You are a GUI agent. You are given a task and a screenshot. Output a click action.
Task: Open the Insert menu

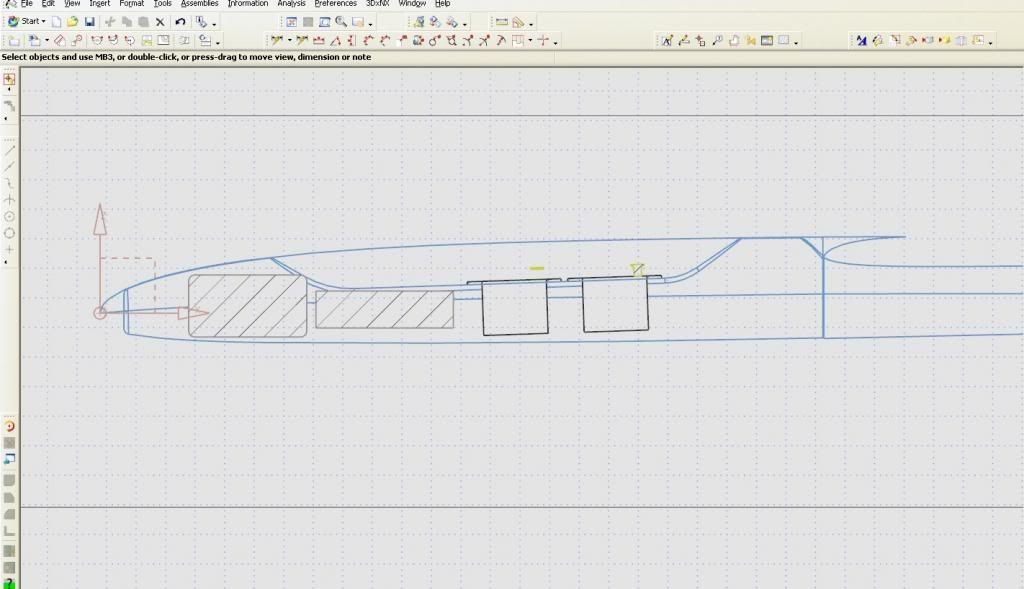[x=99, y=4]
